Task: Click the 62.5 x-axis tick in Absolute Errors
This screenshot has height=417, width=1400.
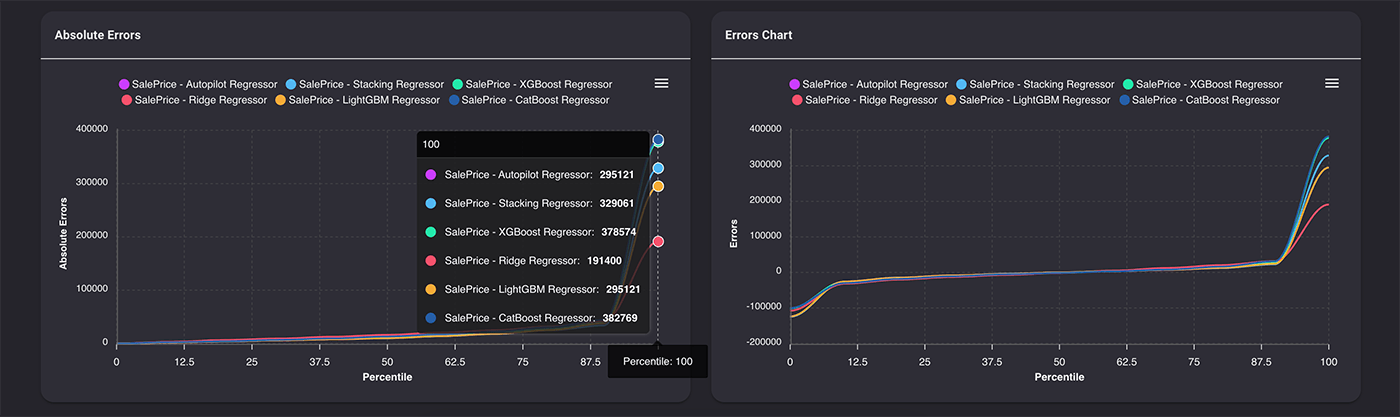Action: (455, 362)
